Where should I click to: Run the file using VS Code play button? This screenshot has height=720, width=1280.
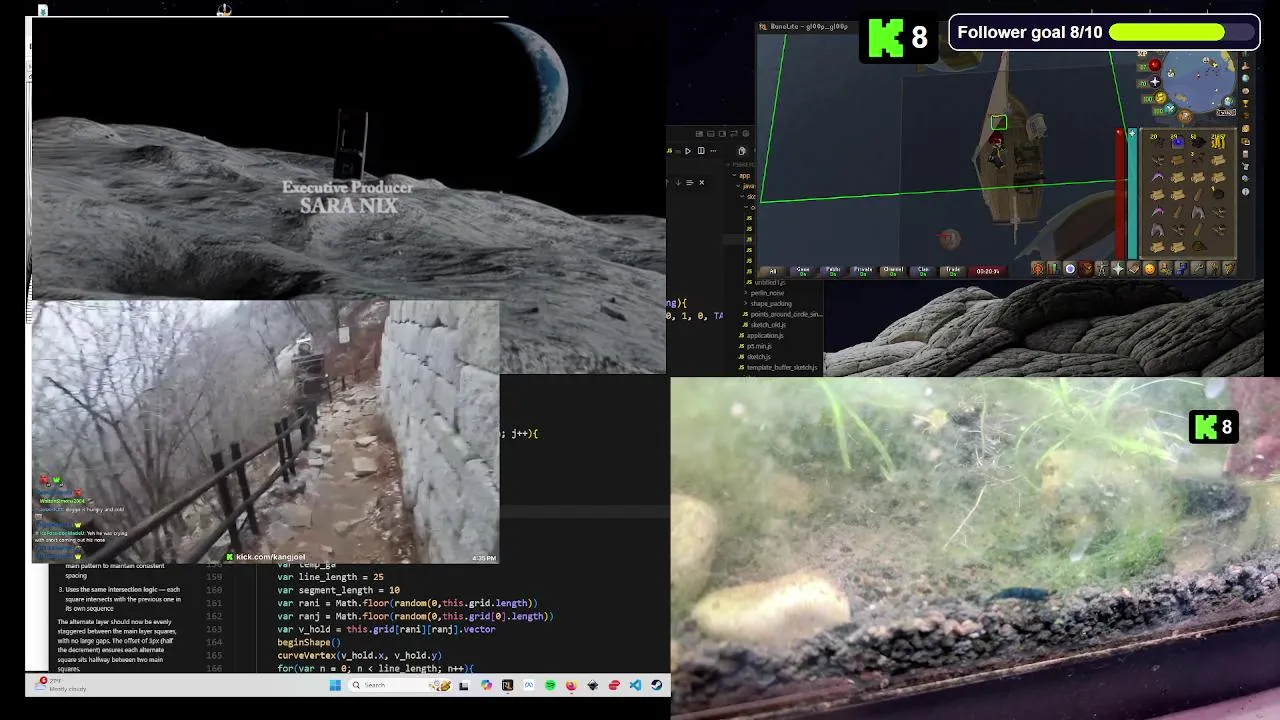coord(688,151)
